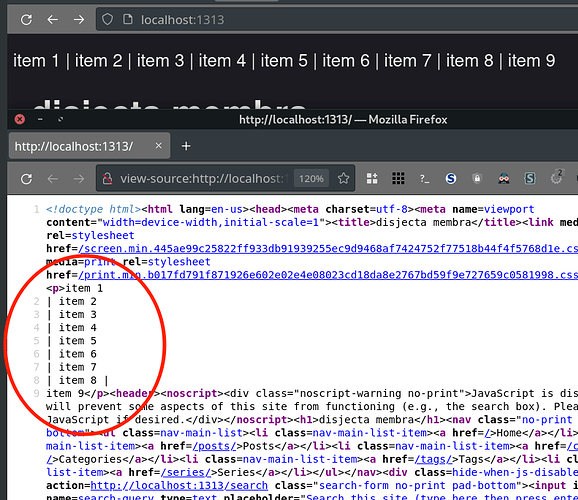Open a new tab with plus button
The image size is (578, 500).
click(x=186, y=146)
